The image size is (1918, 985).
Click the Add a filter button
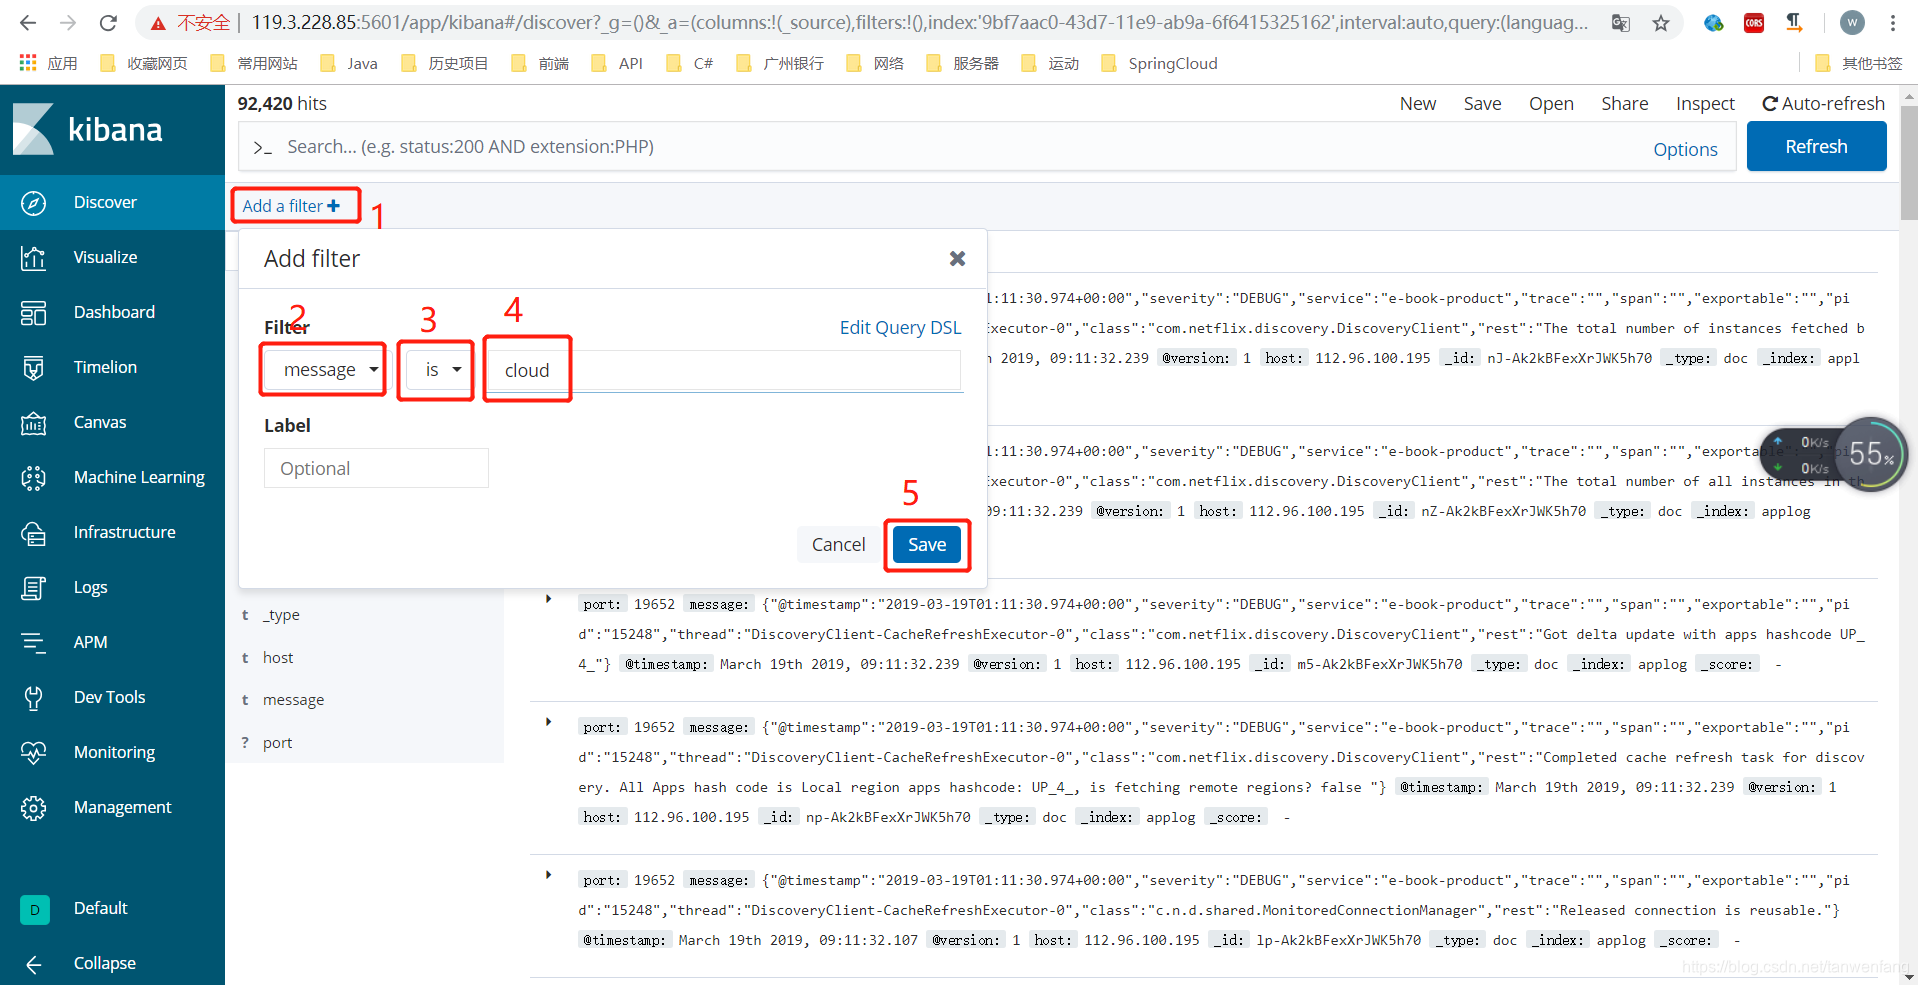coord(292,206)
